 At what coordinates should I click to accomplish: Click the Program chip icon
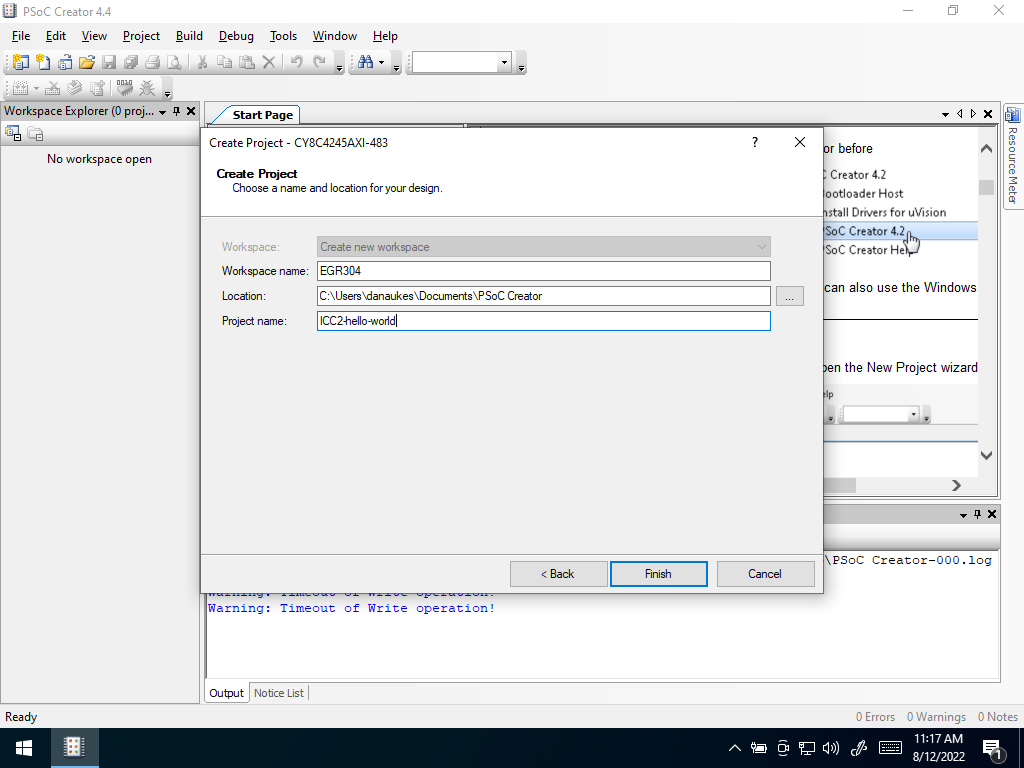(x=125, y=88)
